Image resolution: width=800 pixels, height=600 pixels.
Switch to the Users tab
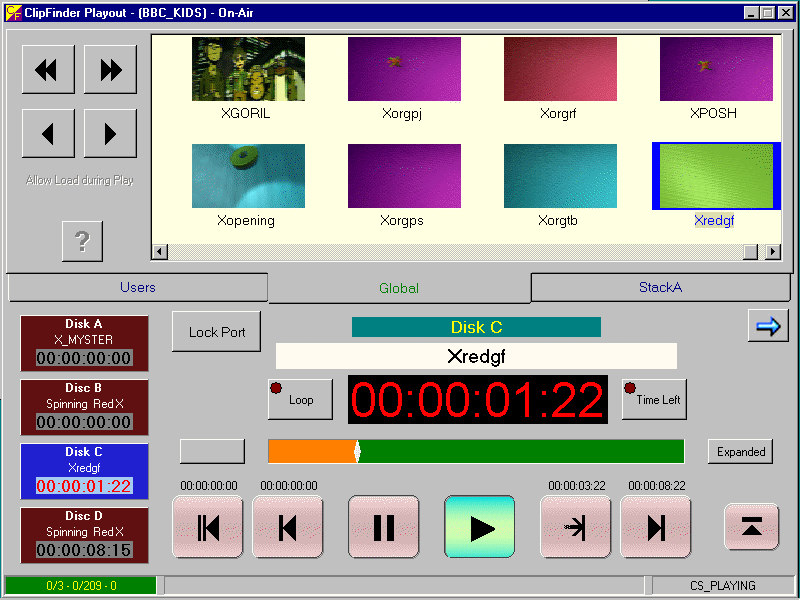click(138, 288)
